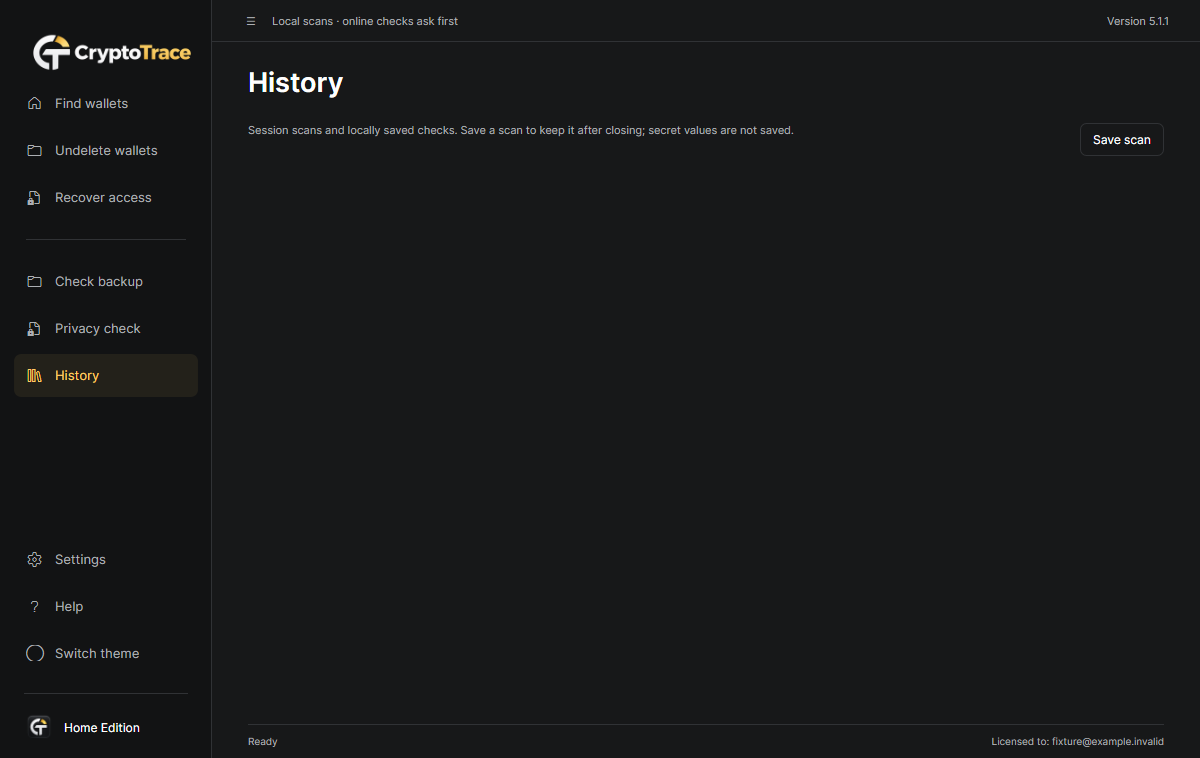Viewport: 1200px width, 758px height.
Task: Click the Help question mark icon
Action: [34, 606]
